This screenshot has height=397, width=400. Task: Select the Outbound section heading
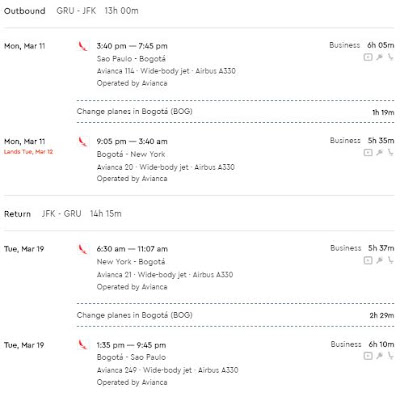[25, 11]
